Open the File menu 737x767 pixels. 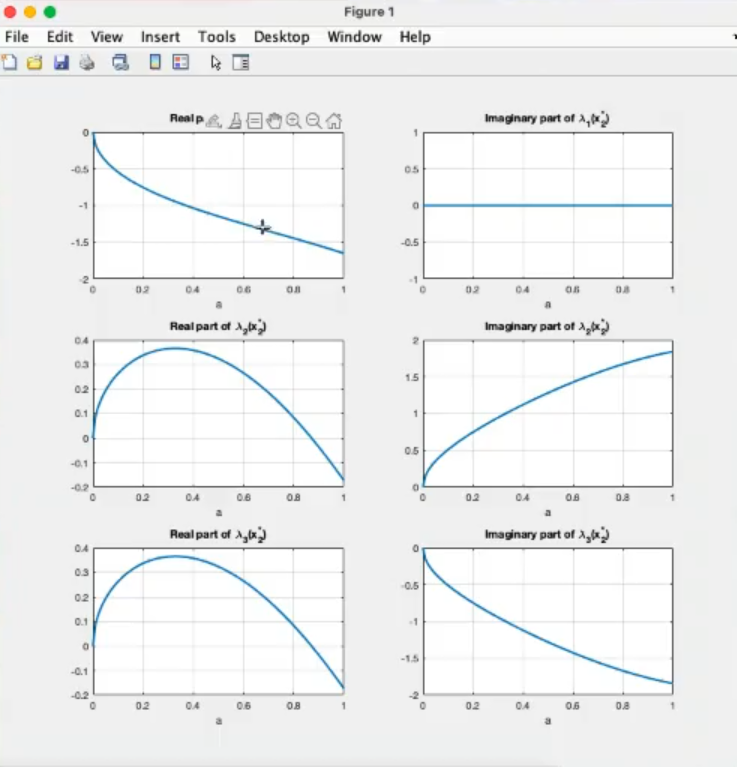click(x=17, y=37)
